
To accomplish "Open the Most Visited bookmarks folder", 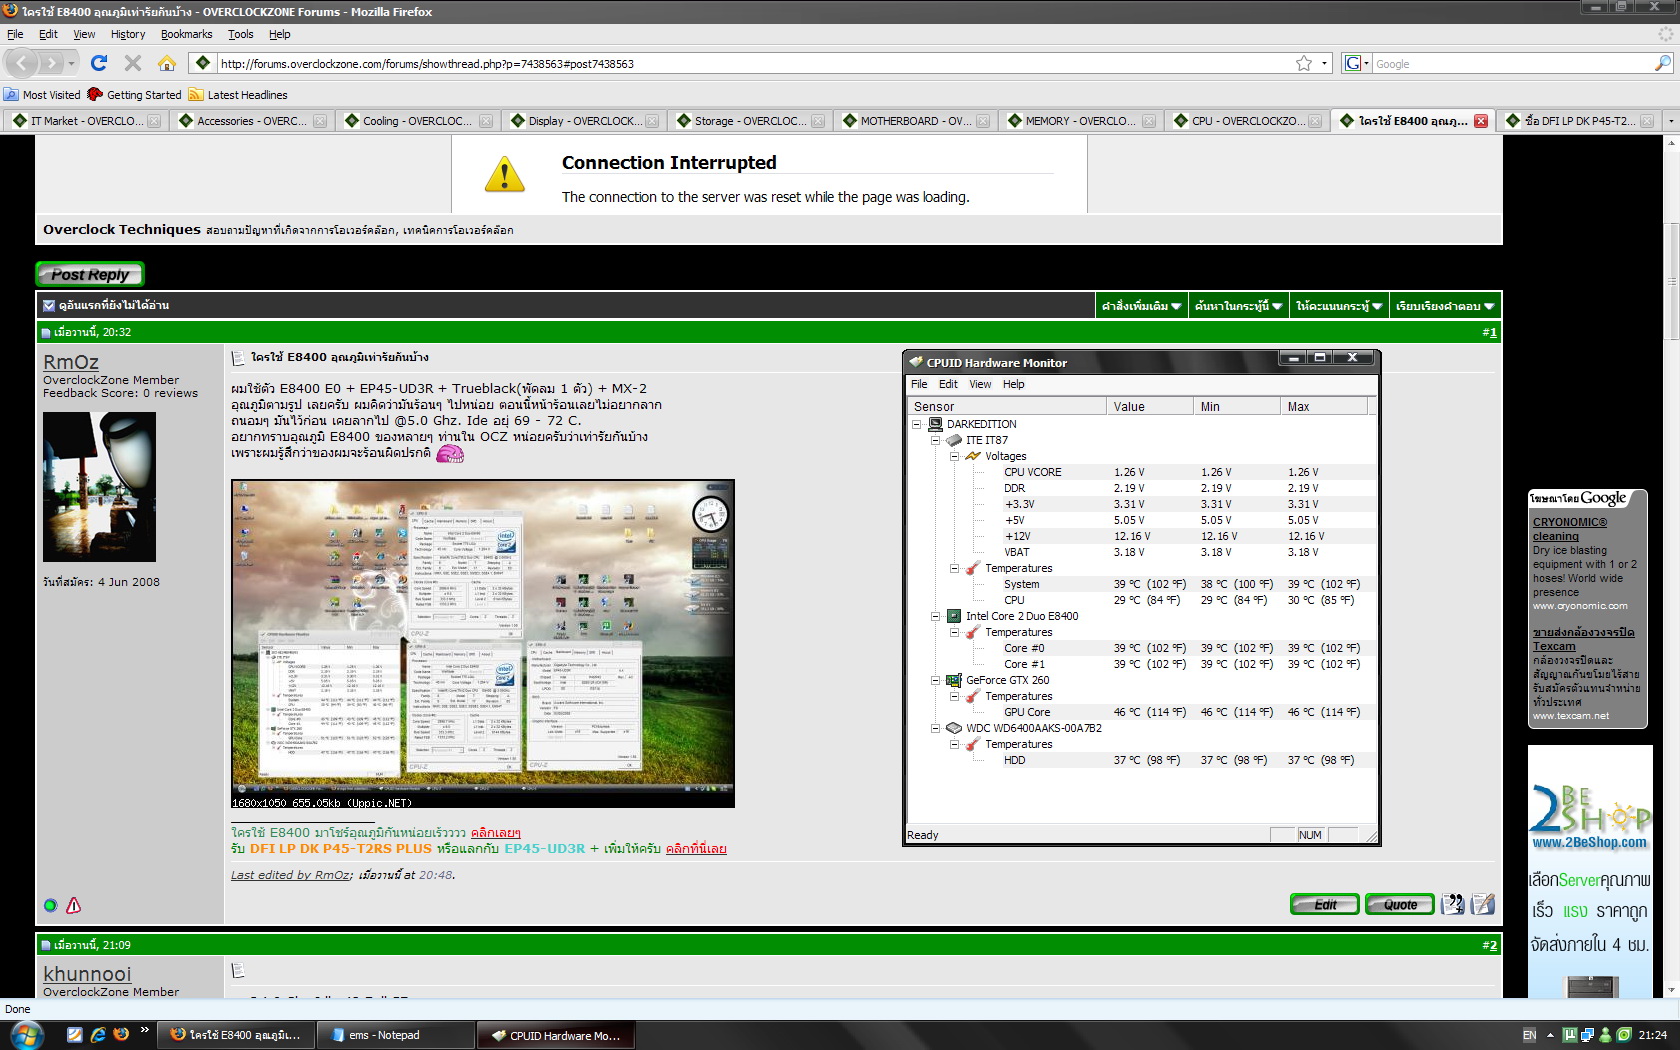I will click(42, 95).
